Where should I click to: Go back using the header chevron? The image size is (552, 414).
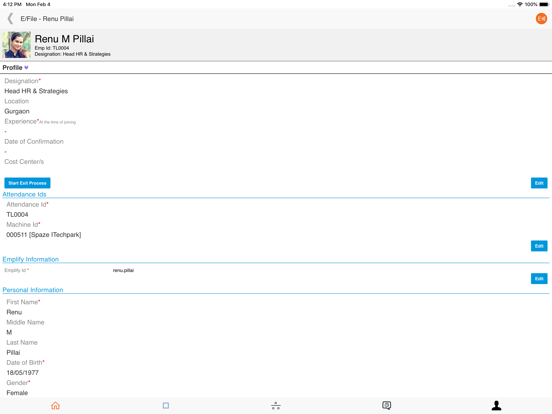coord(10,19)
